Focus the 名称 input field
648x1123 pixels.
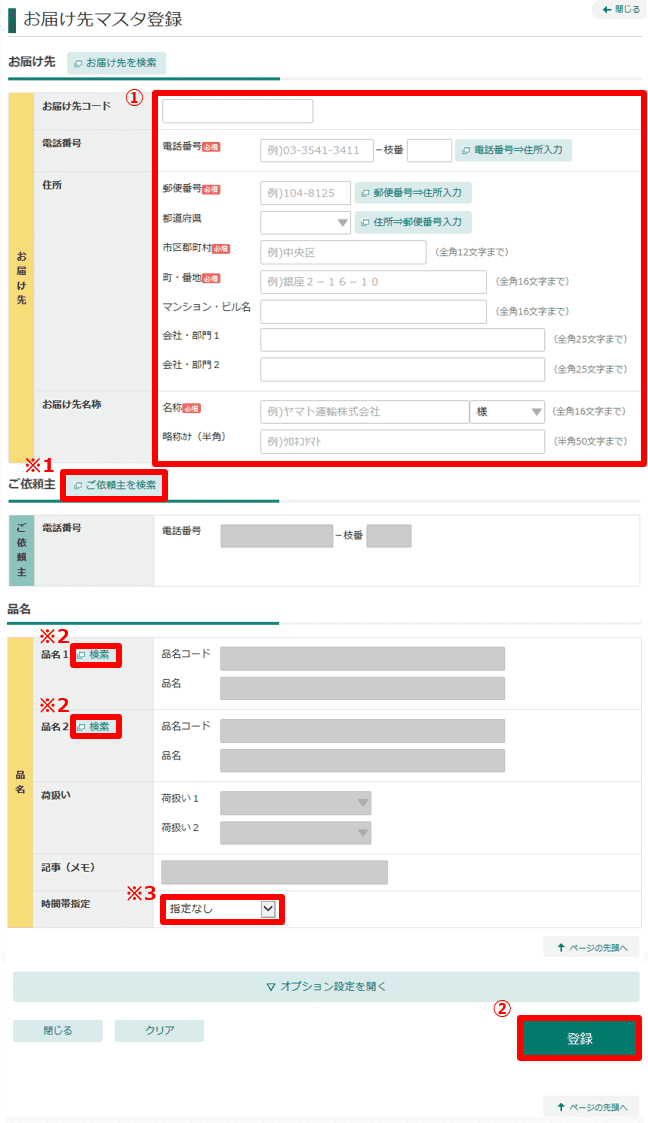pos(364,412)
